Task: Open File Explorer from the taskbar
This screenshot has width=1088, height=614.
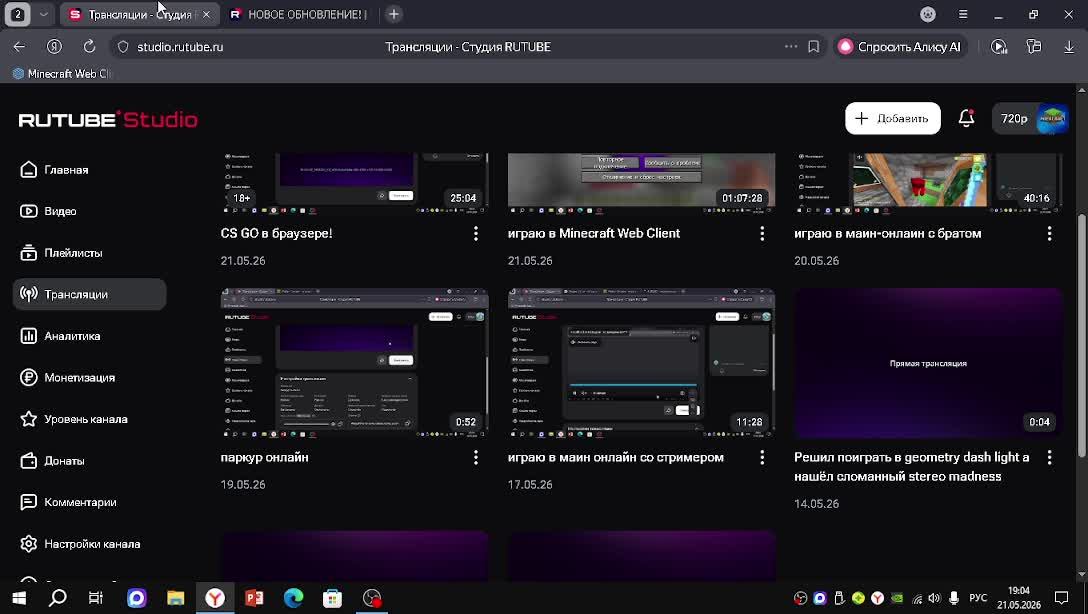Action: pyautogui.click(x=176, y=597)
